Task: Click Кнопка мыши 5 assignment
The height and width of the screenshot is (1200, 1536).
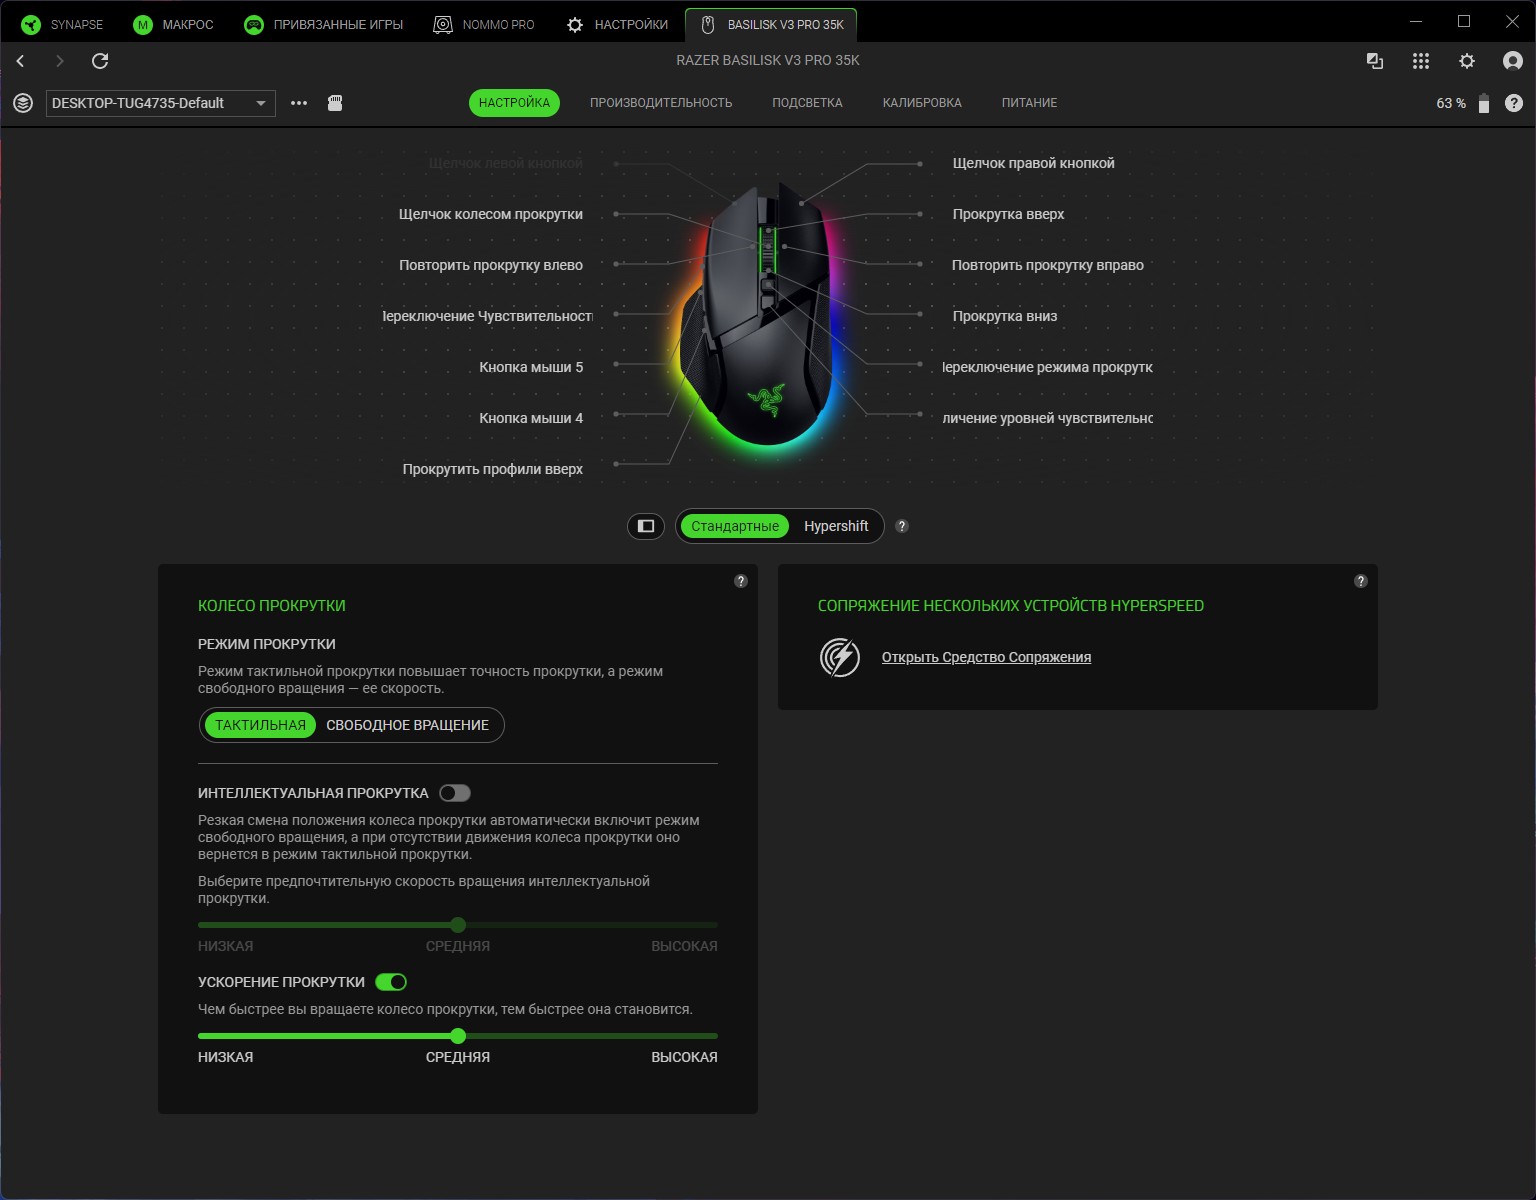Action: (530, 367)
